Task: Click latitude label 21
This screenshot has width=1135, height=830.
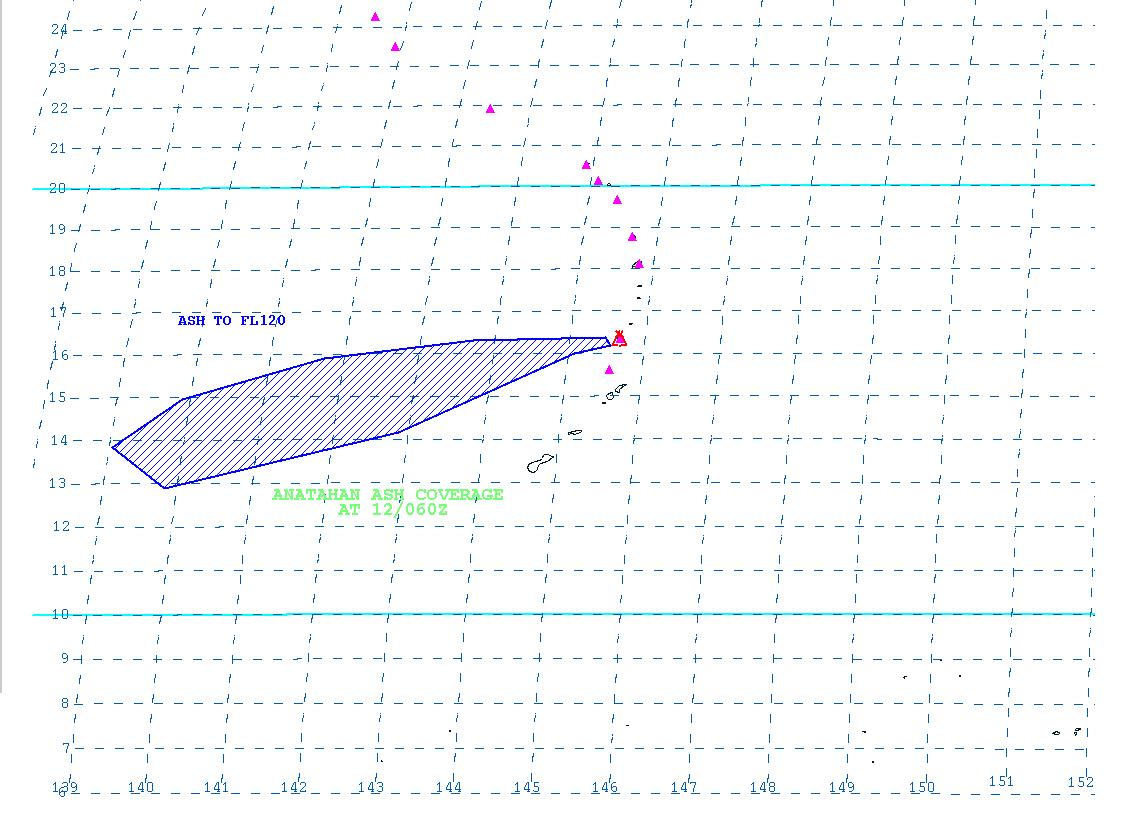Action: click(x=57, y=148)
